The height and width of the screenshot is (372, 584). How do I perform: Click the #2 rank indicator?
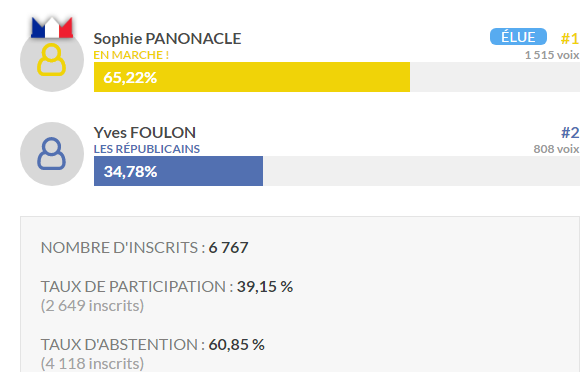(x=570, y=133)
